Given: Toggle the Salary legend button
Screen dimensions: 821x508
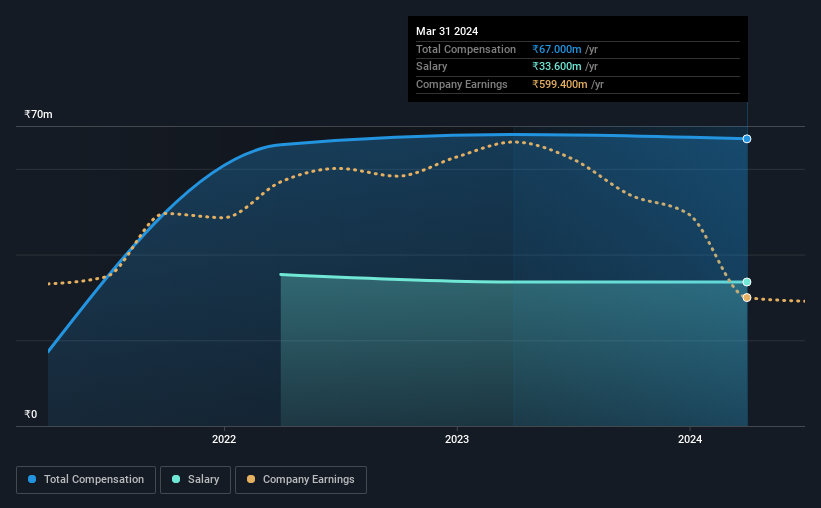Looking at the screenshot, I should coord(195,480).
